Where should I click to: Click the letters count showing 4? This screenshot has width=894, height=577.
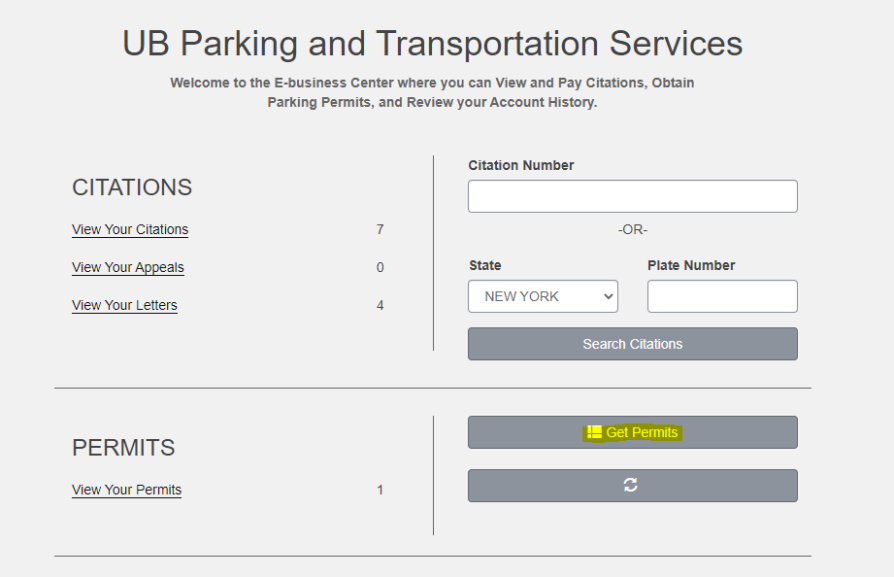point(380,305)
